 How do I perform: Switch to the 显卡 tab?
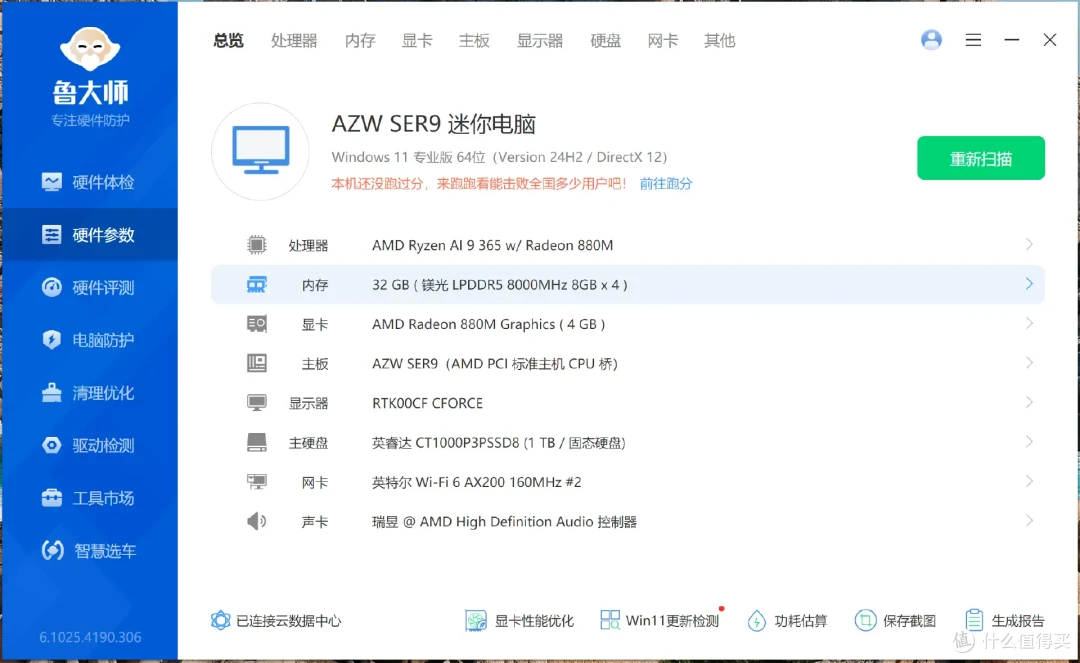(x=417, y=41)
